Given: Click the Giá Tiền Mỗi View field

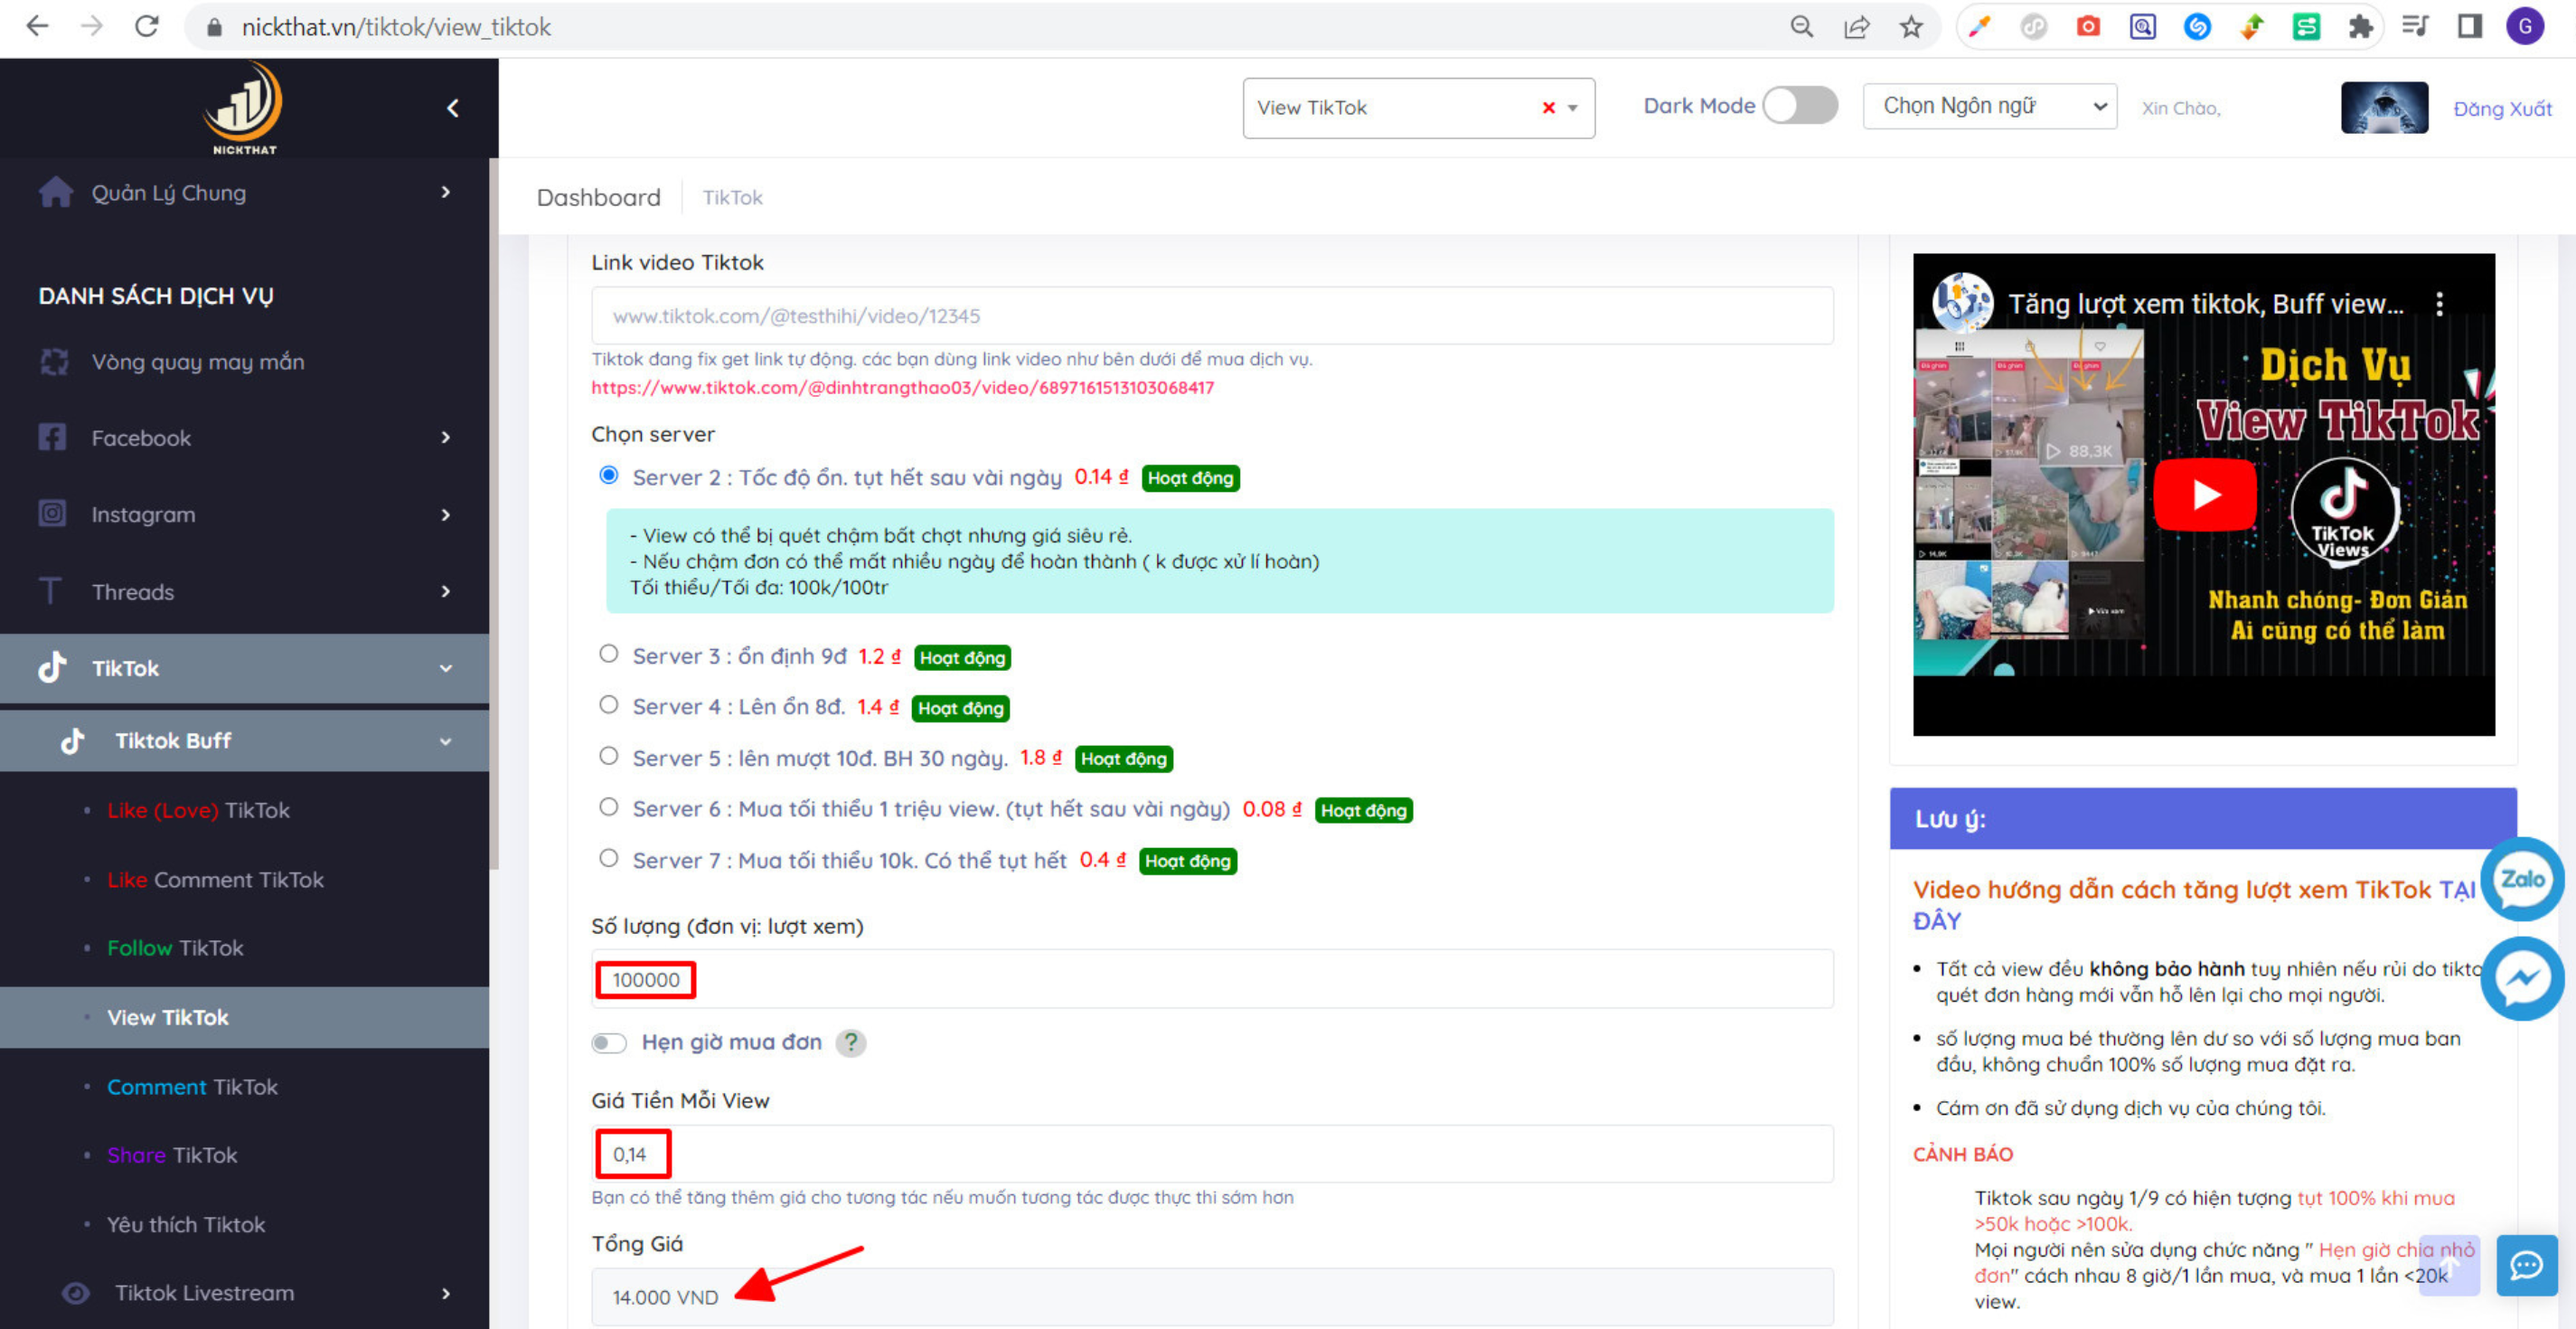Looking at the screenshot, I should click(x=1212, y=1154).
